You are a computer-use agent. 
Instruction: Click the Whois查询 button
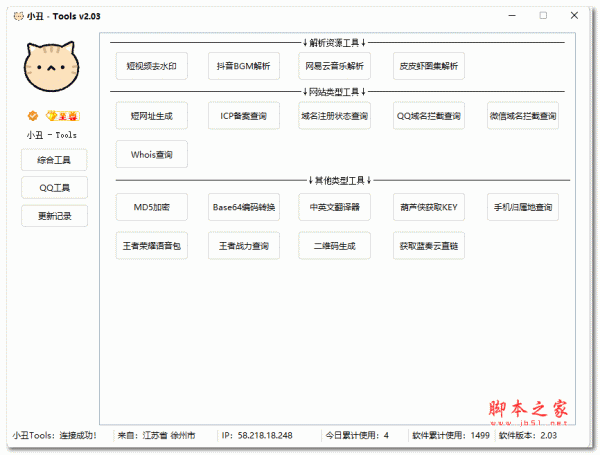152,154
